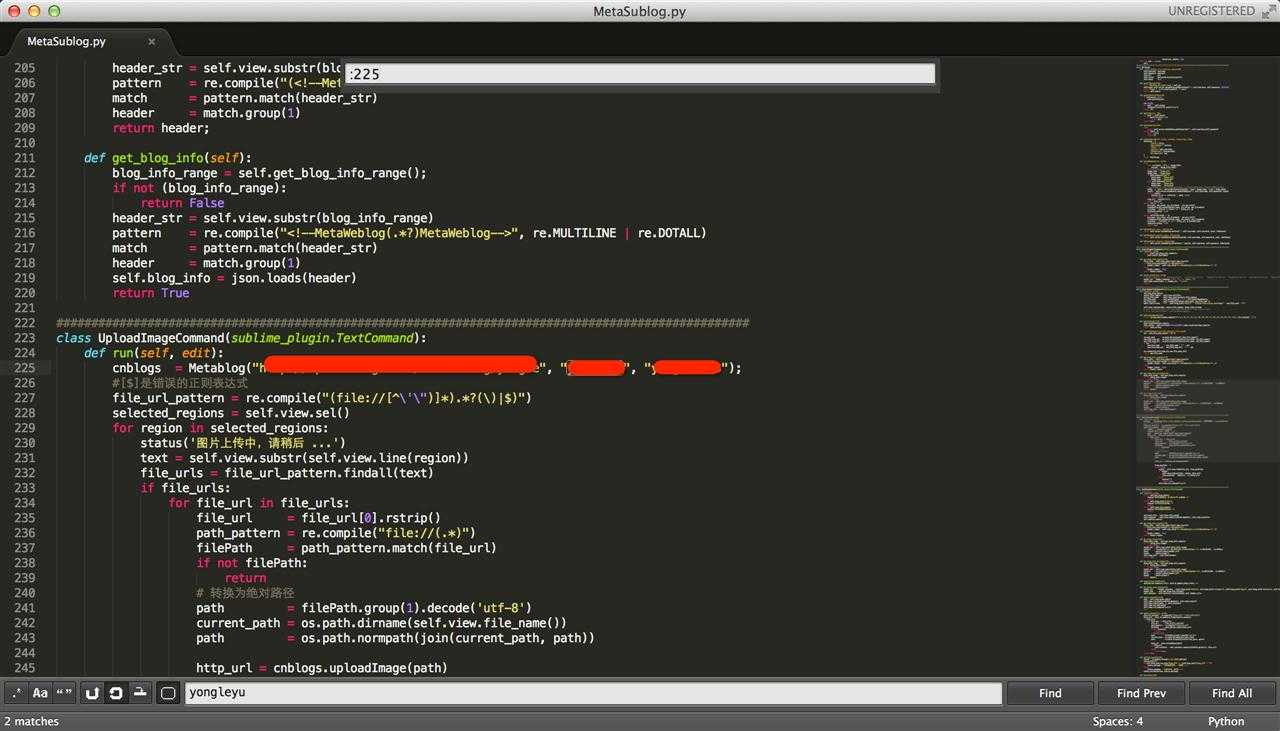The width and height of the screenshot is (1280, 731).
Task: Click the status('图片上传中') line
Action: coord(243,443)
